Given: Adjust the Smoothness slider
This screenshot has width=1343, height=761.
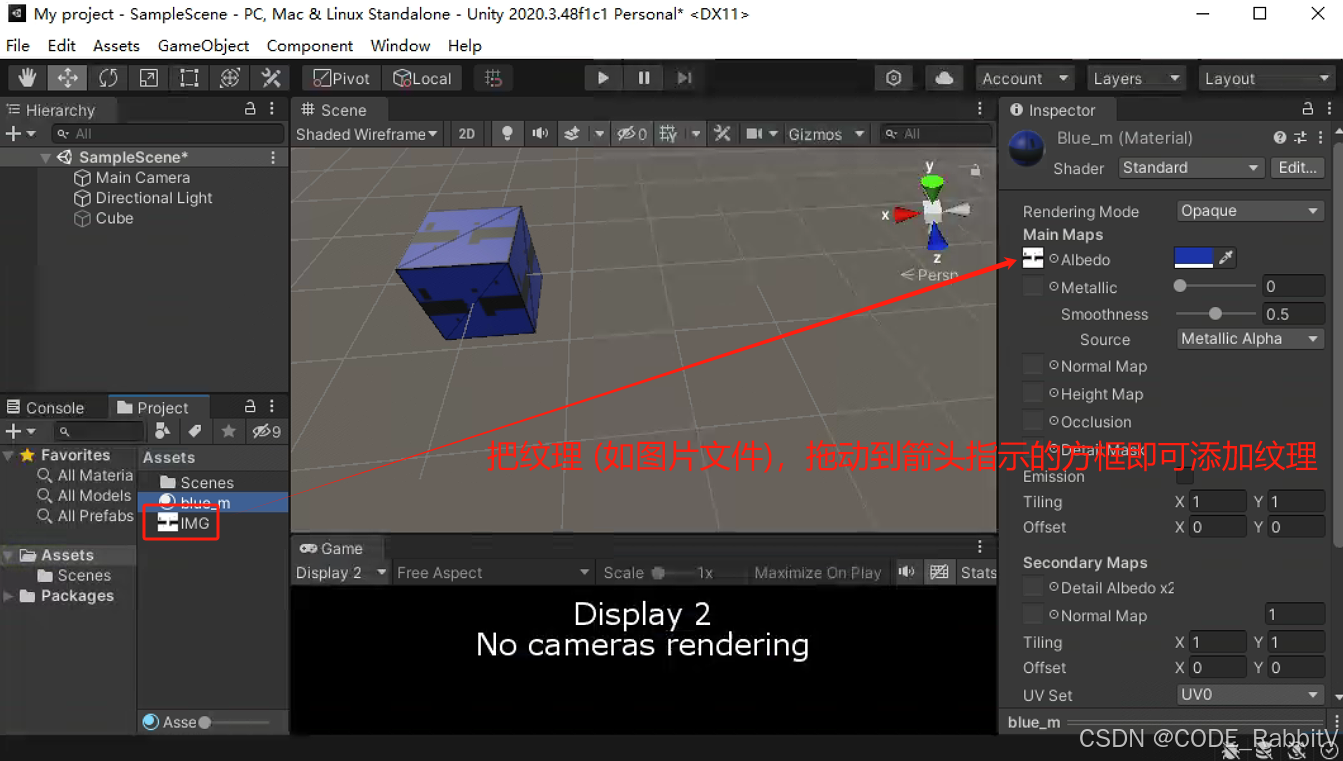Looking at the screenshot, I should tap(1216, 314).
